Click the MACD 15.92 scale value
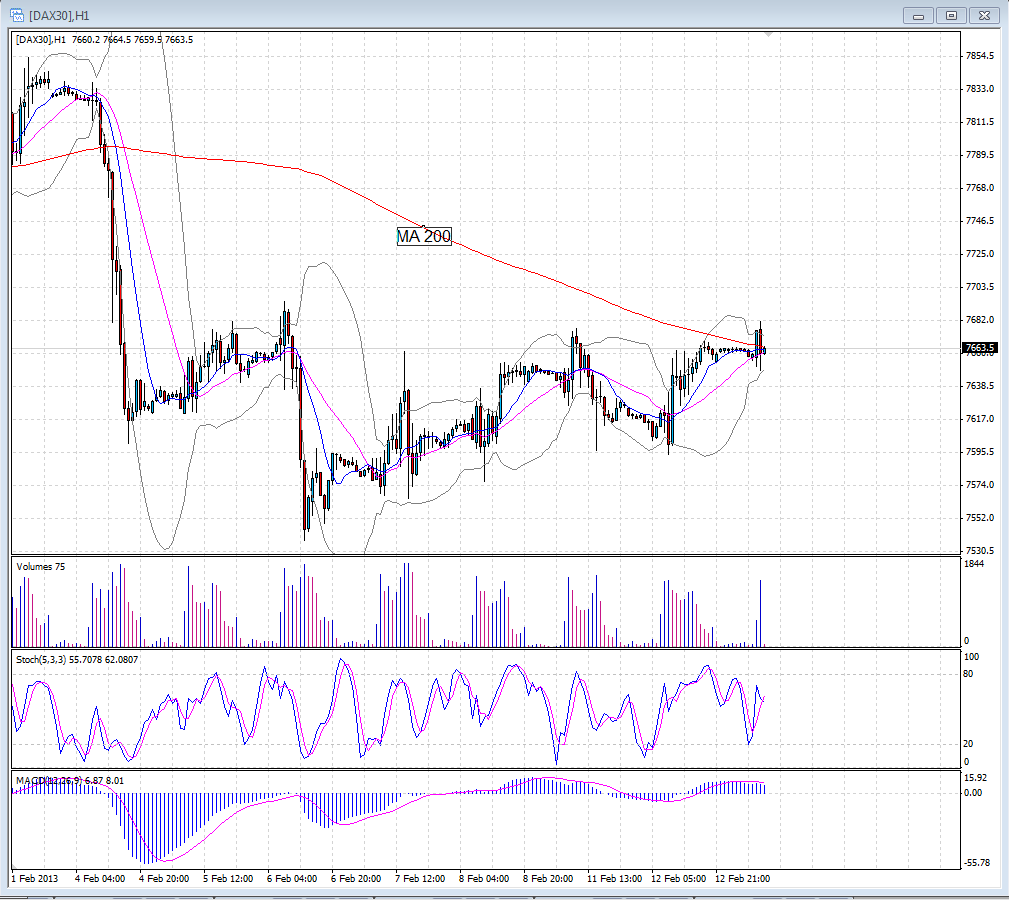 pyautogui.click(x=974, y=778)
